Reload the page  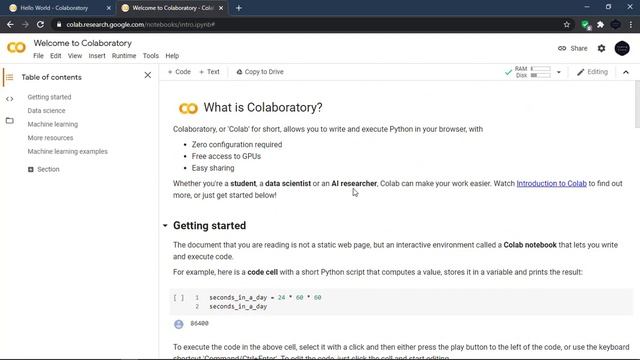(40, 24)
